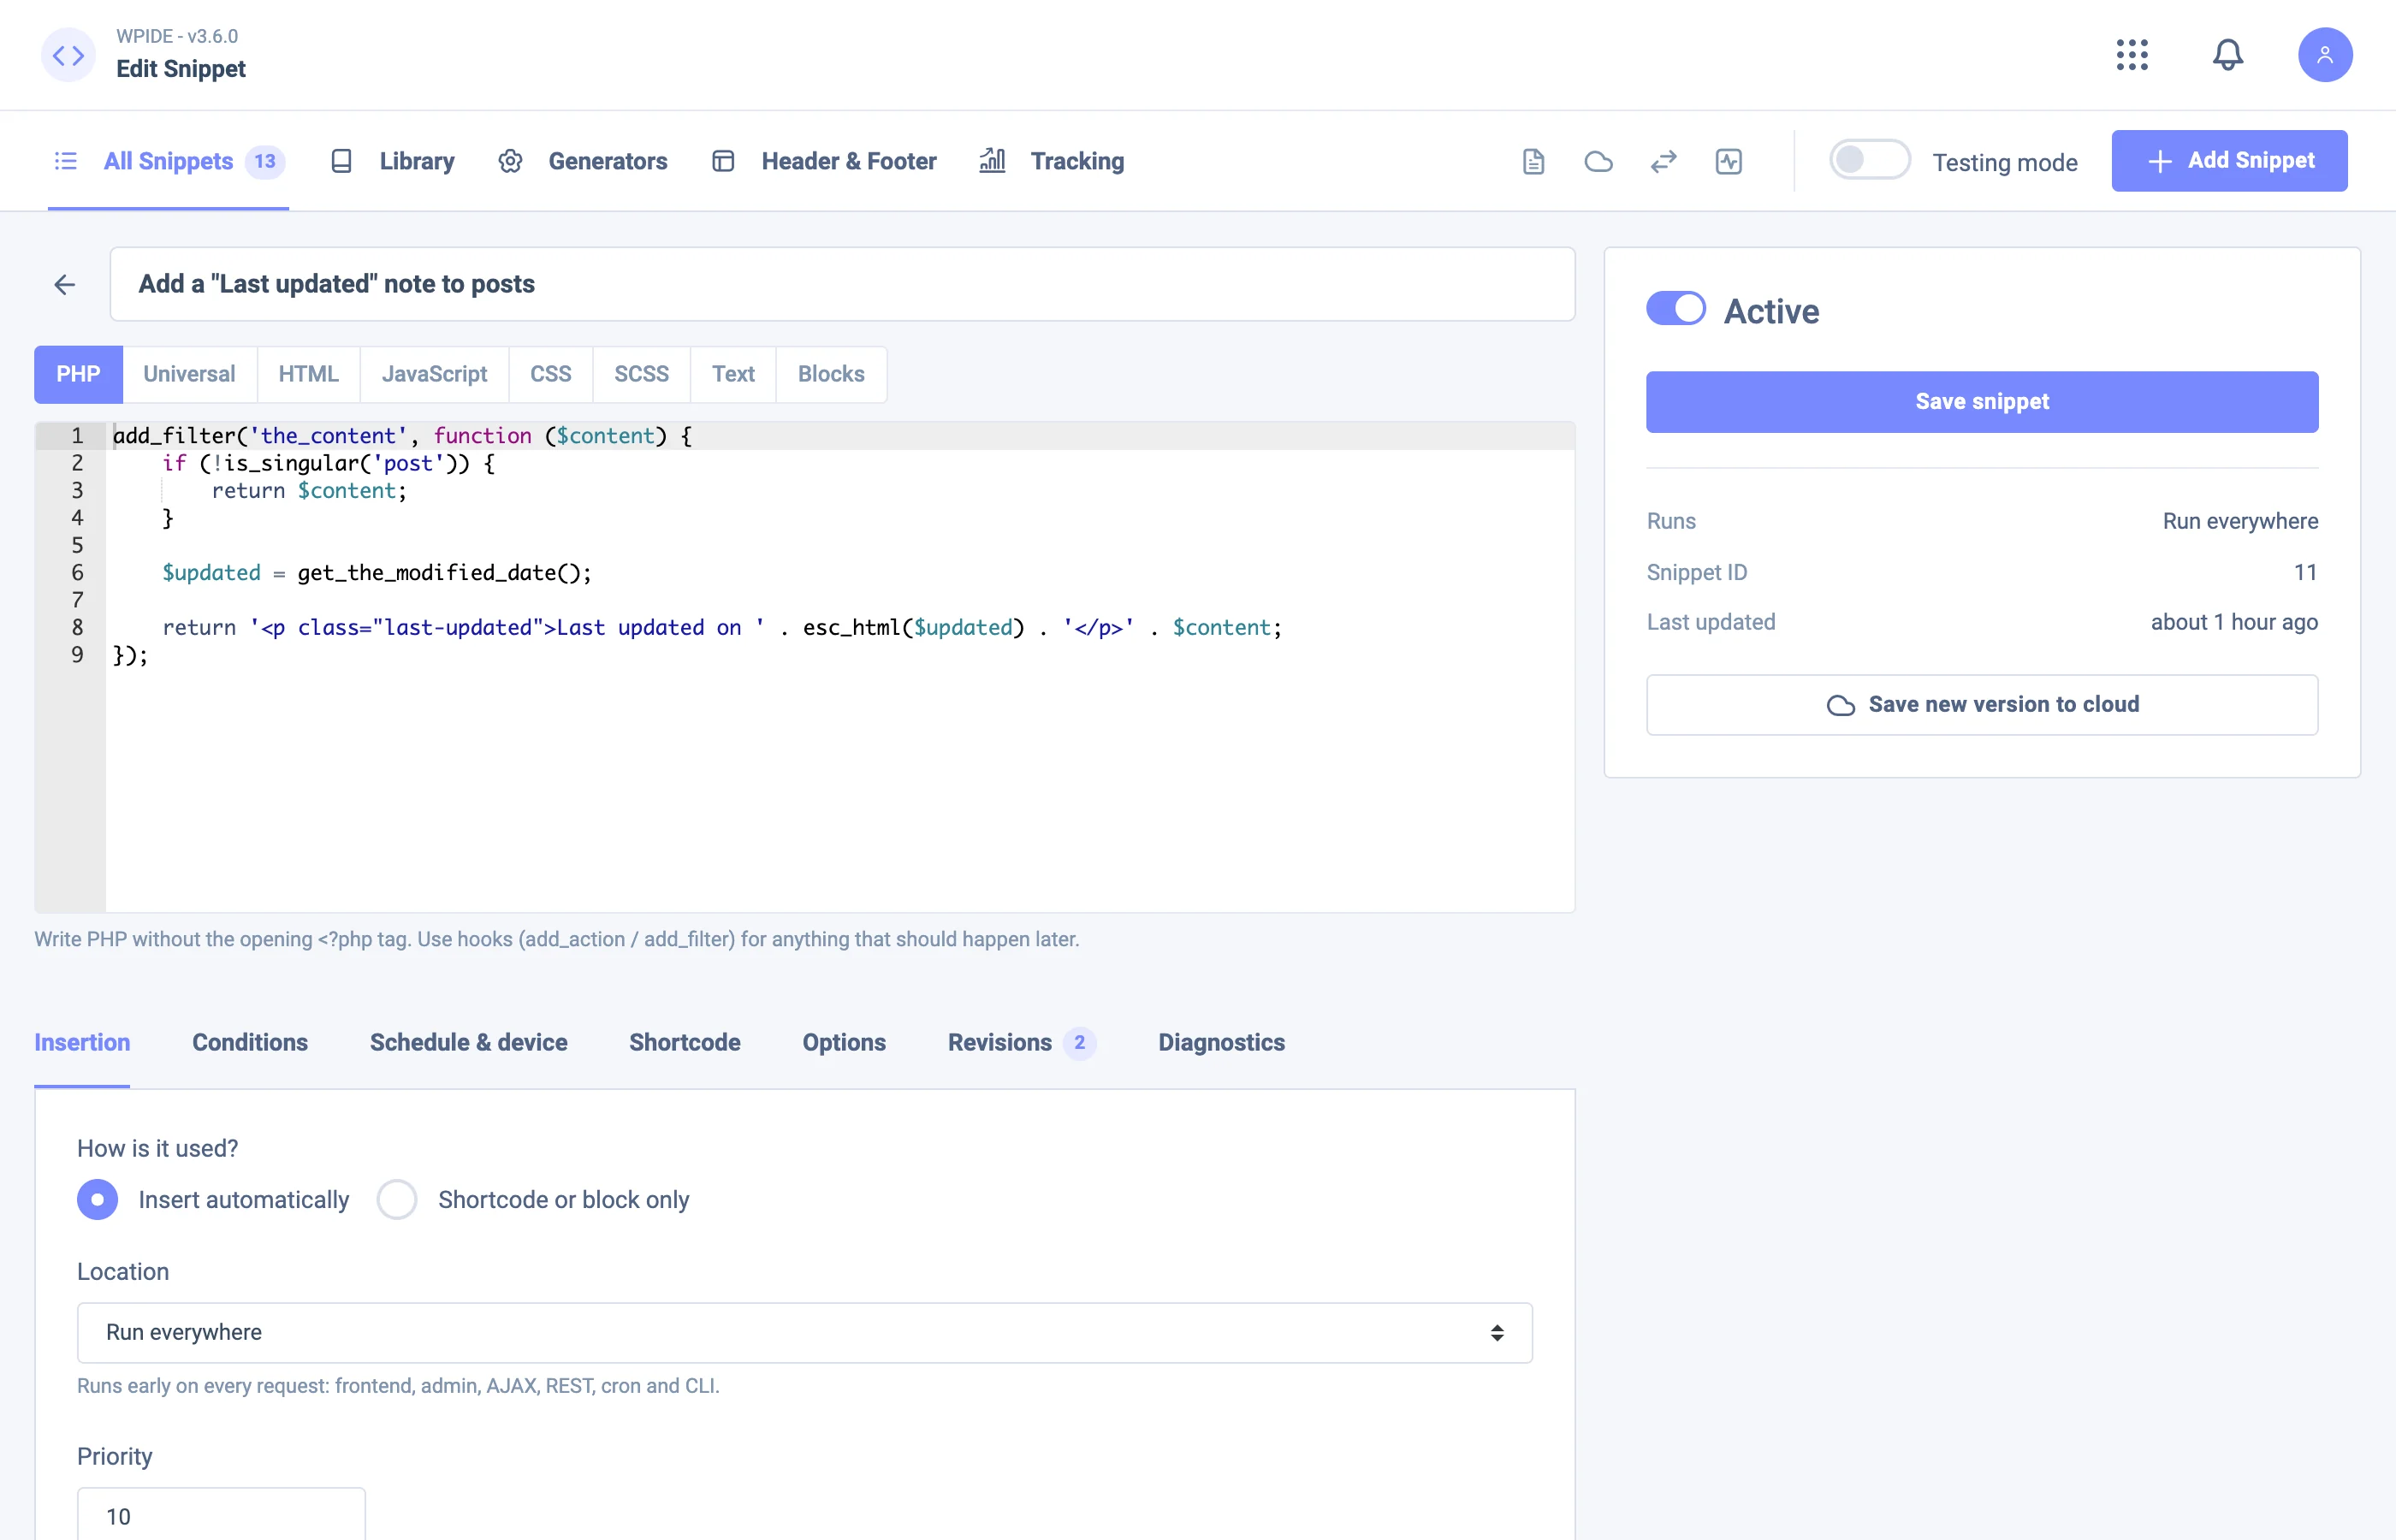Open the Options tab
This screenshot has height=1540, width=2396.
coord(844,1042)
